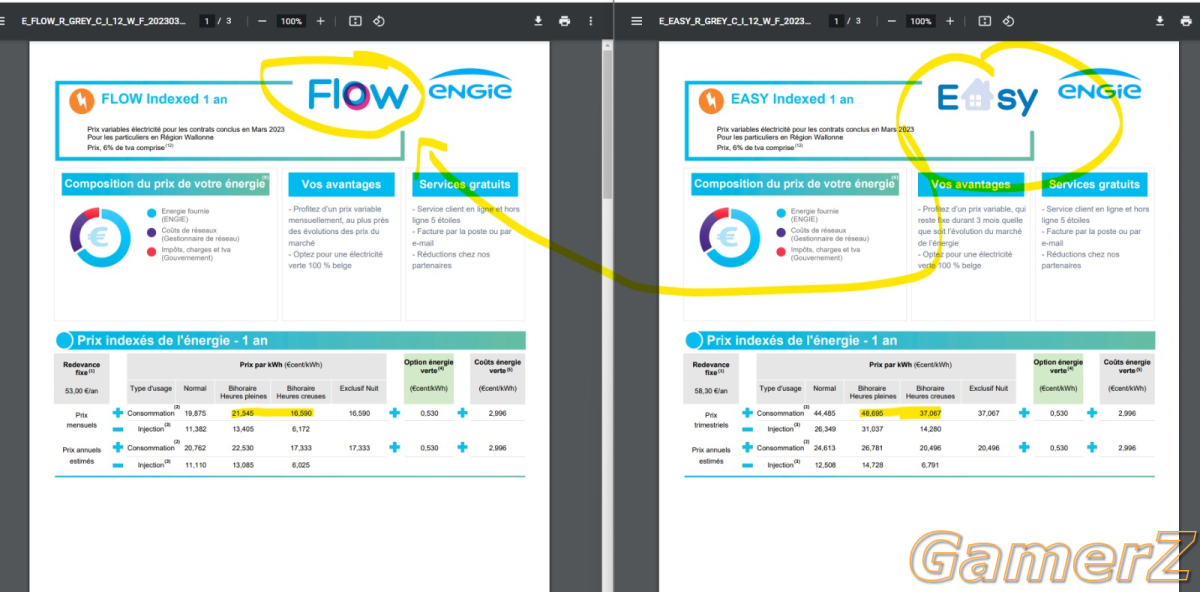Click the highlighted 48,695 price in EASY table
This screenshot has width=1200, height=592.
tap(873, 412)
